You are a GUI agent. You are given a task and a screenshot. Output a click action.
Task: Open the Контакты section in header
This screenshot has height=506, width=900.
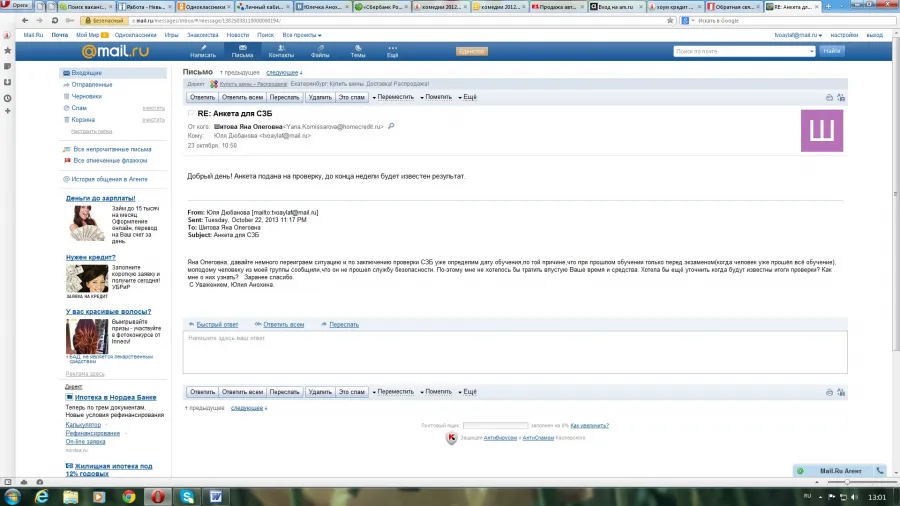[281, 51]
